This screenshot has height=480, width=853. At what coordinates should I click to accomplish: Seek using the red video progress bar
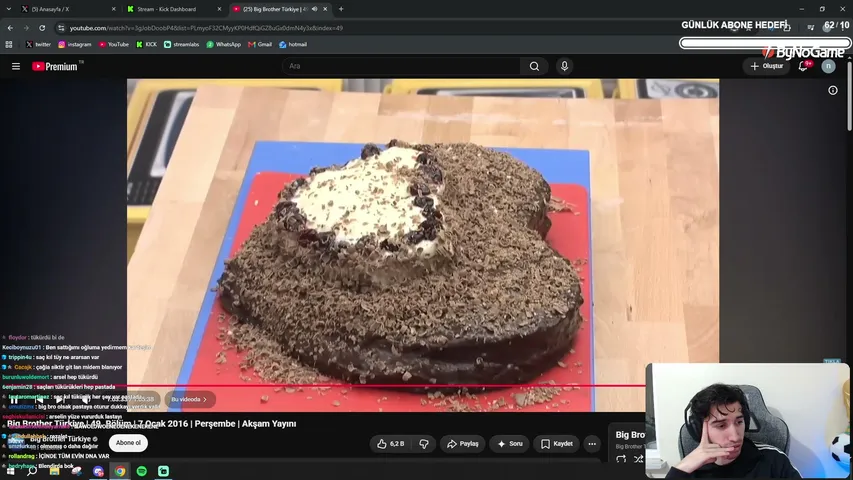pos(386,386)
